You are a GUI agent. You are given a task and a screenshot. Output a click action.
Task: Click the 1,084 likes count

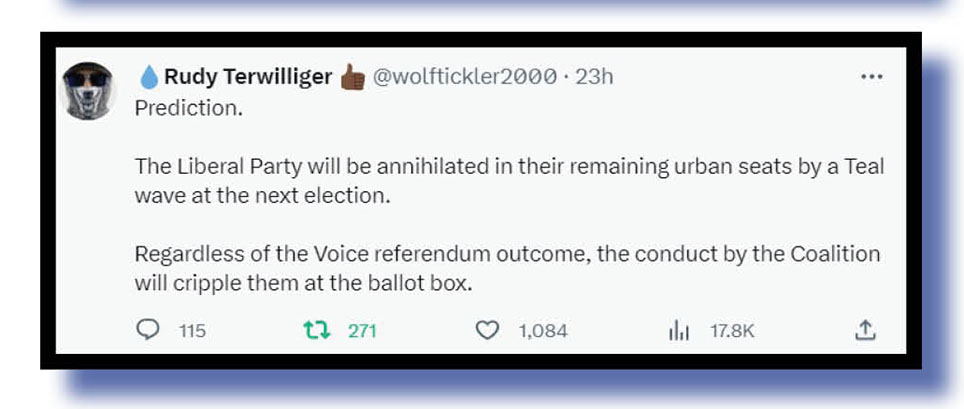[x=543, y=331]
